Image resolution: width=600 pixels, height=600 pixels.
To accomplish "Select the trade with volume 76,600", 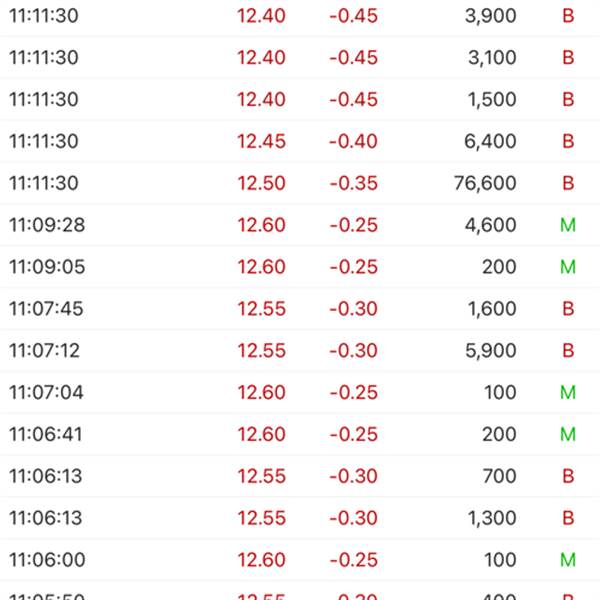I will (x=483, y=183).
